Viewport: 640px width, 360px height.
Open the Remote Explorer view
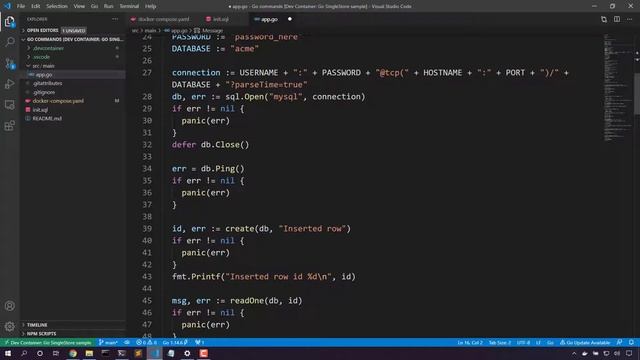(10, 105)
